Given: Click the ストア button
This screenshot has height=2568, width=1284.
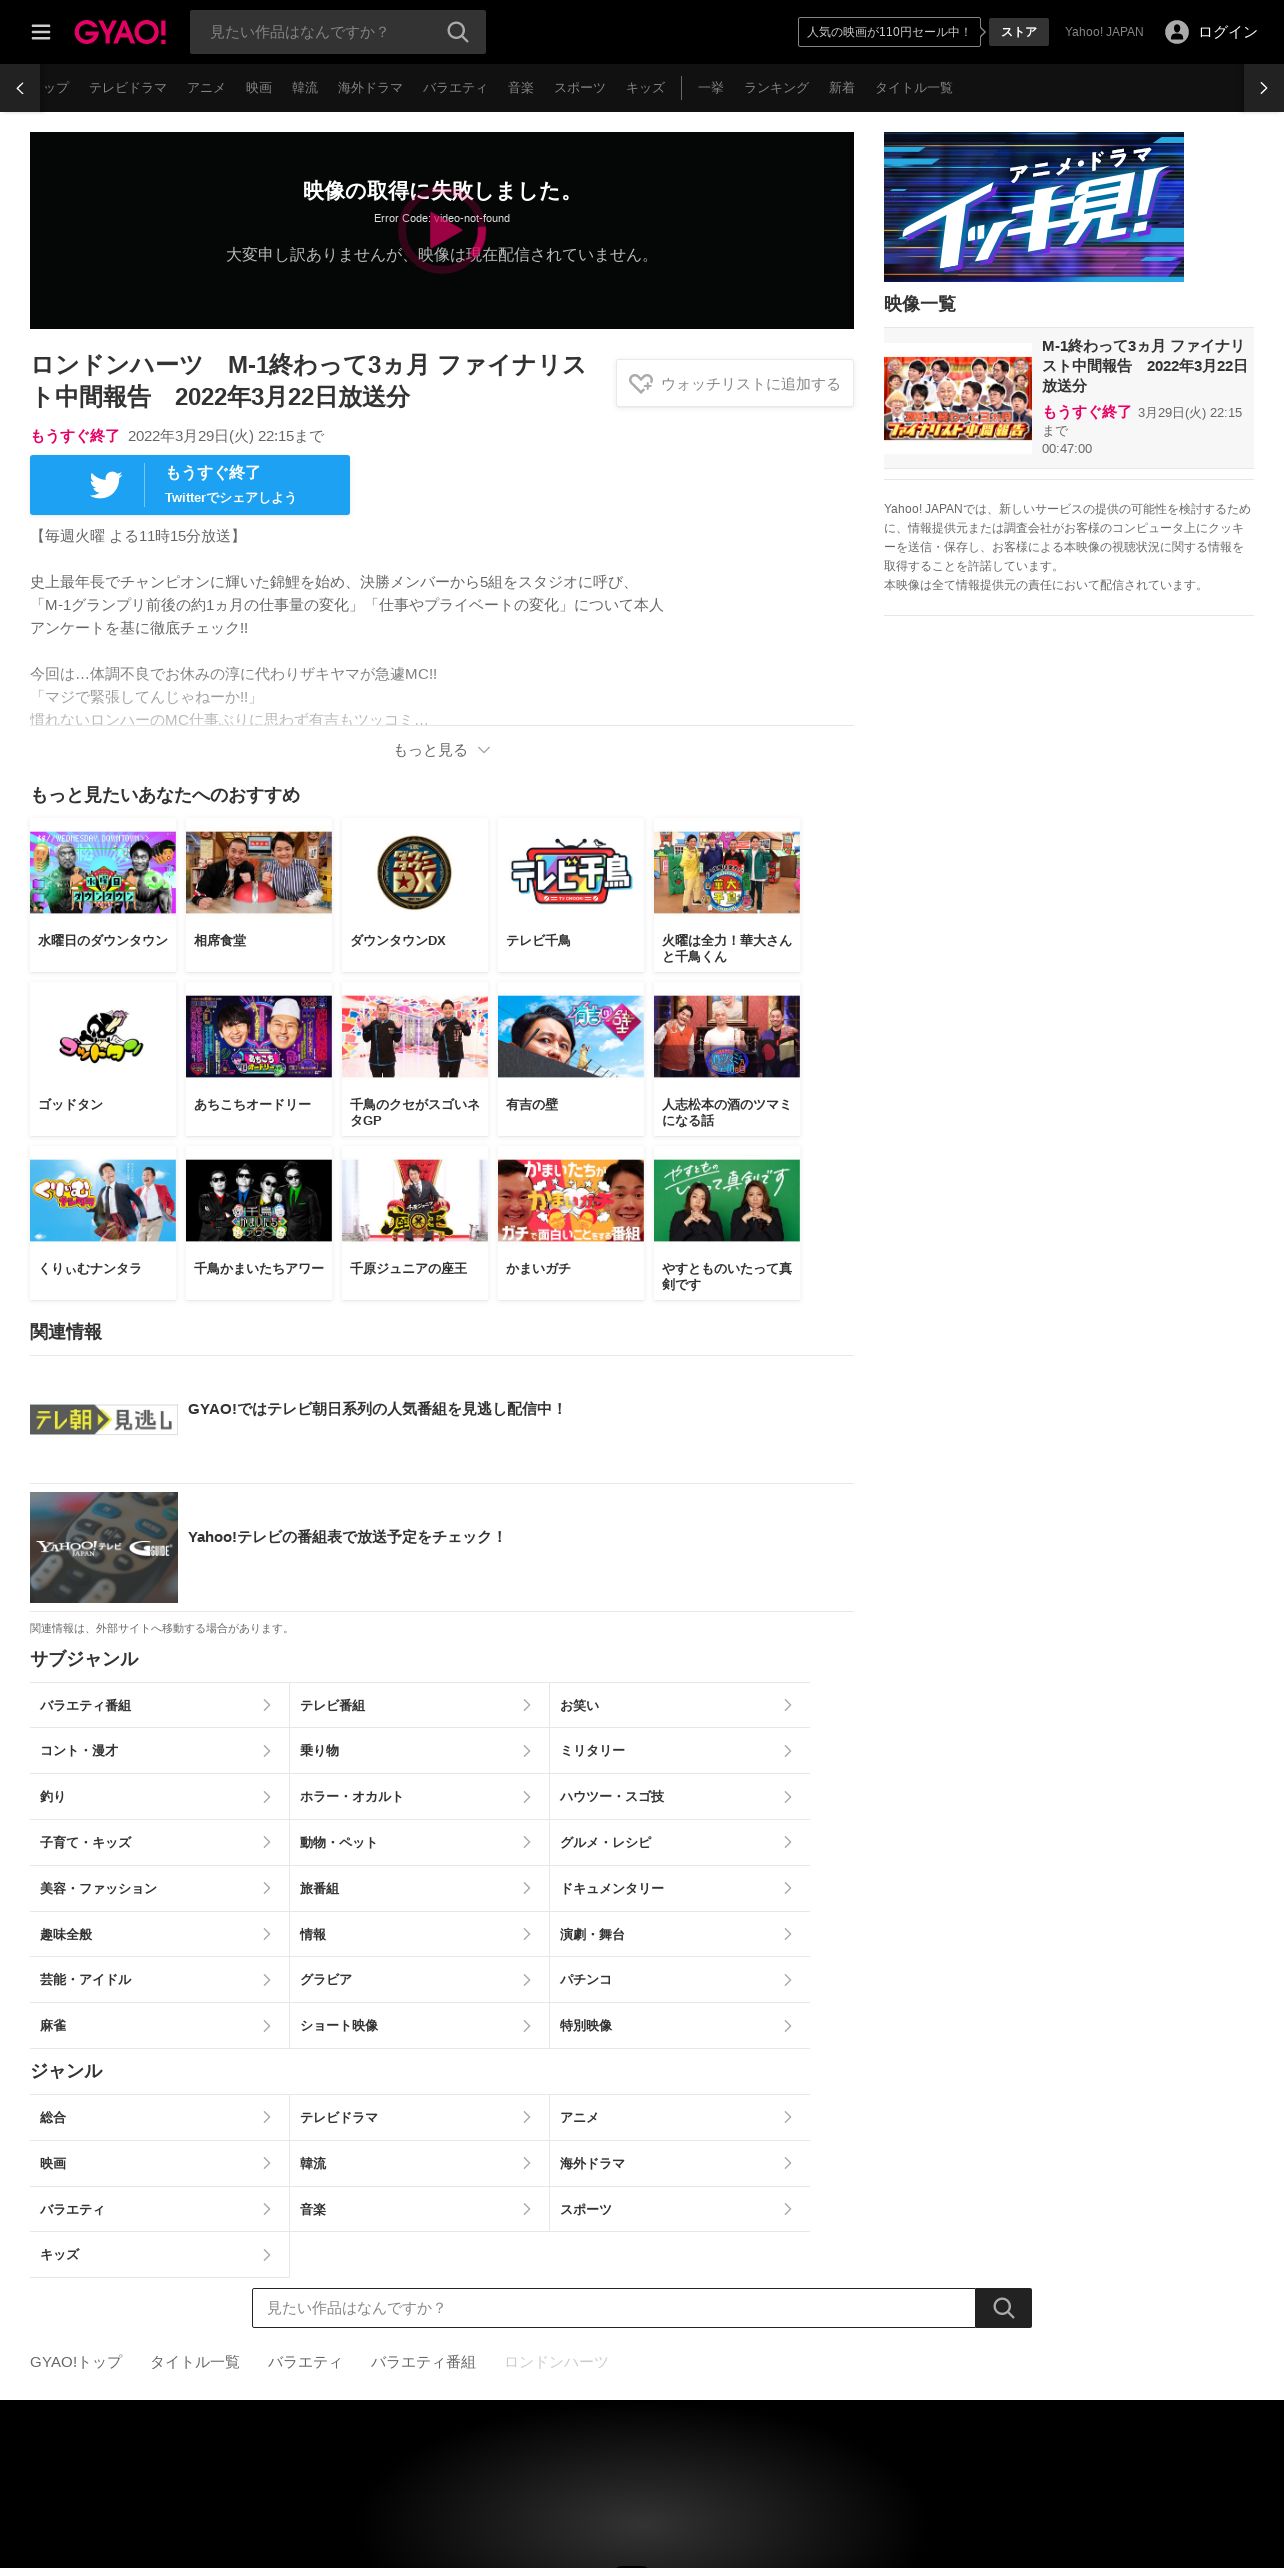Looking at the screenshot, I should (1019, 32).
